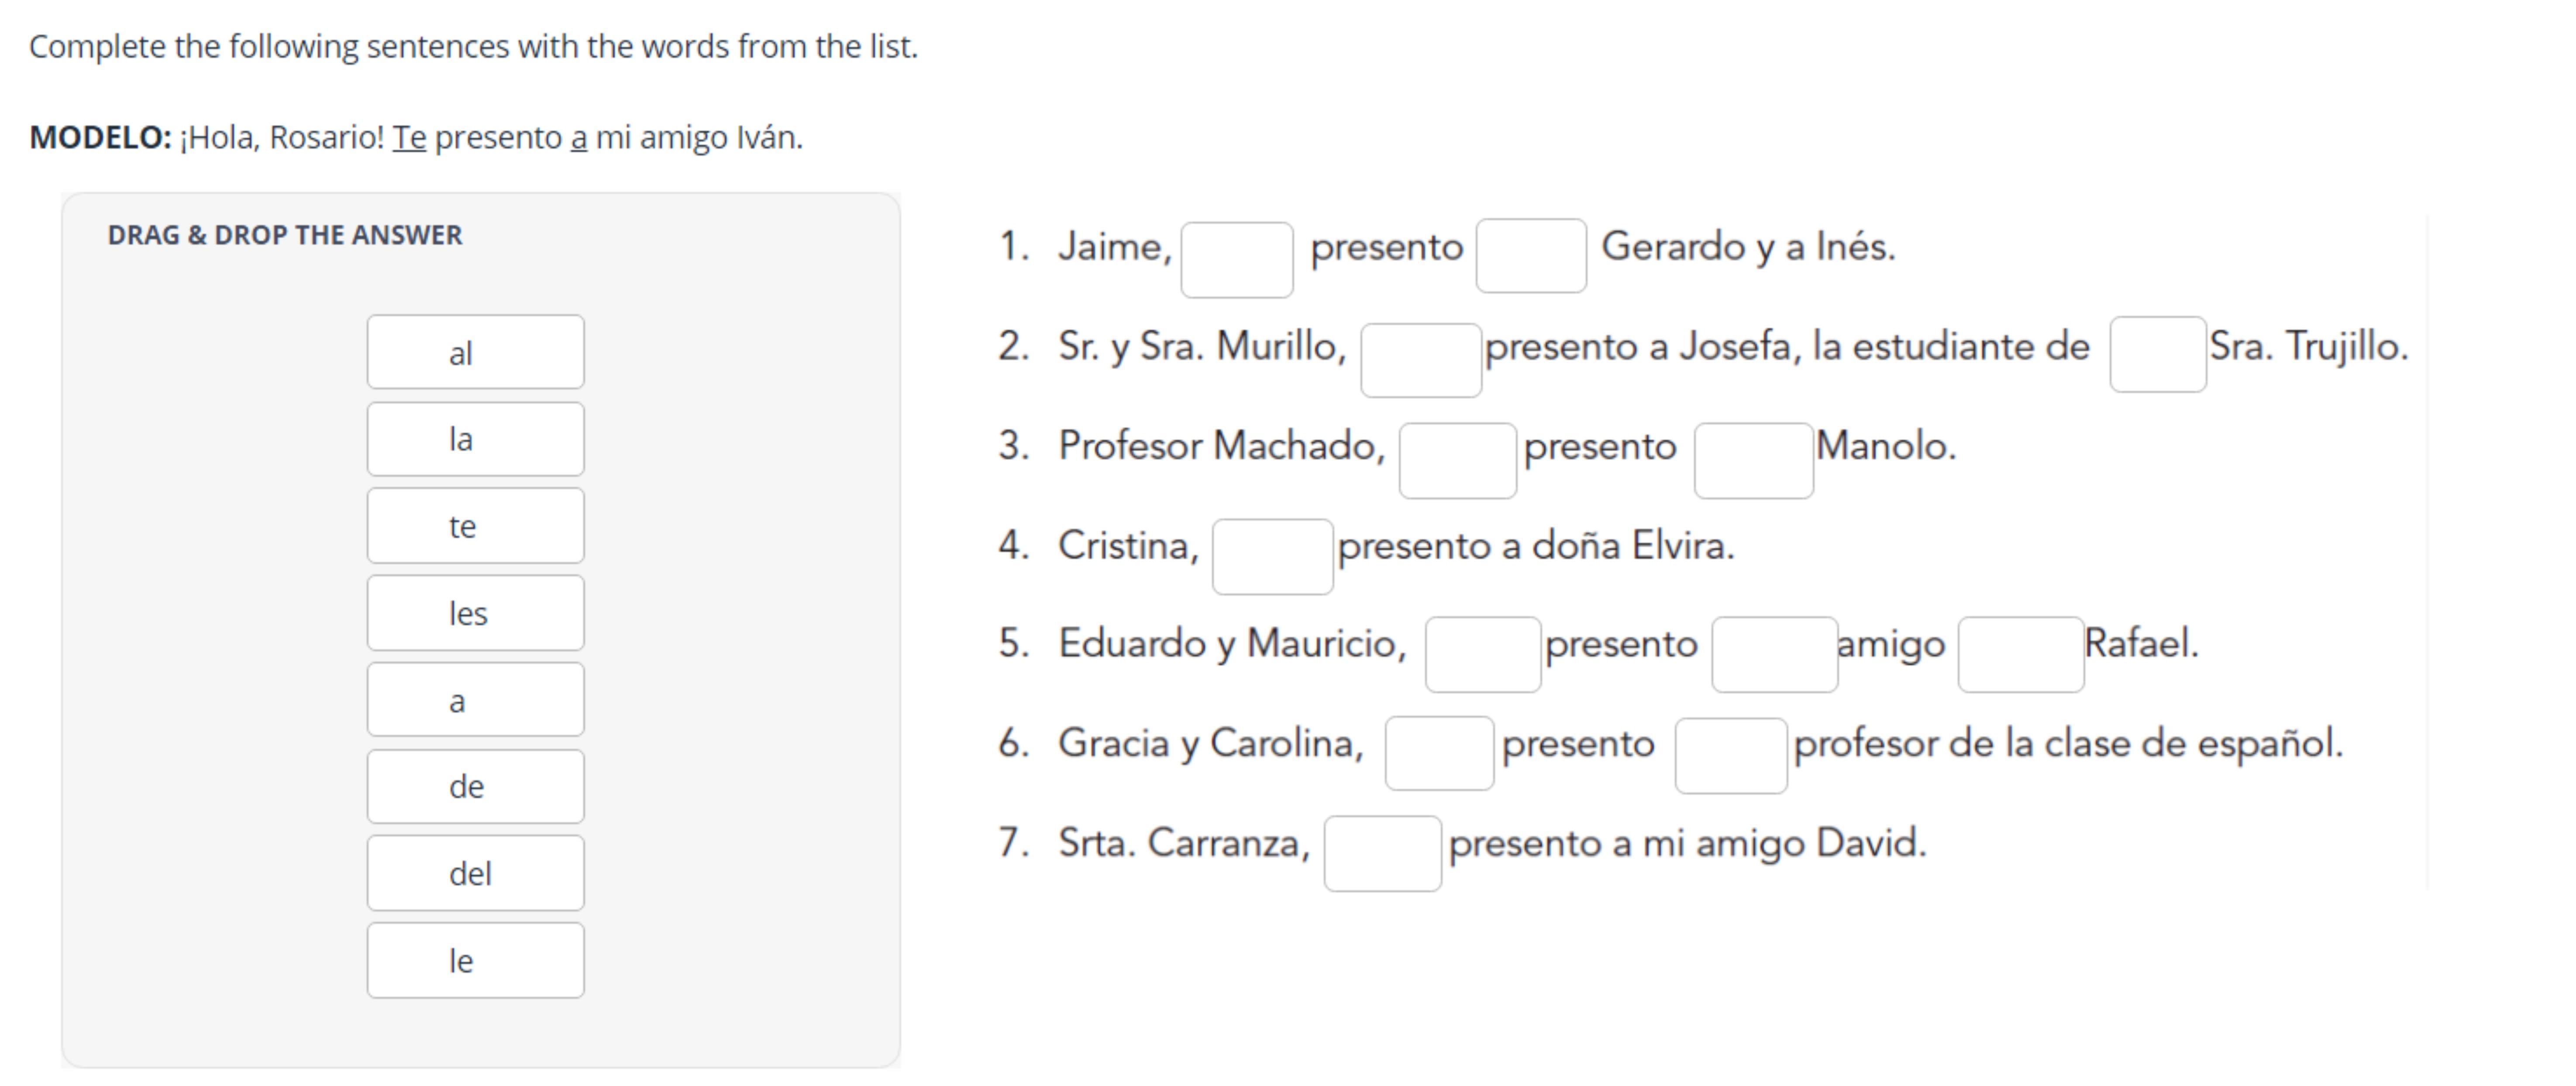
Task: Select the single 'a' word tile
Action: [x=475, y=700]
